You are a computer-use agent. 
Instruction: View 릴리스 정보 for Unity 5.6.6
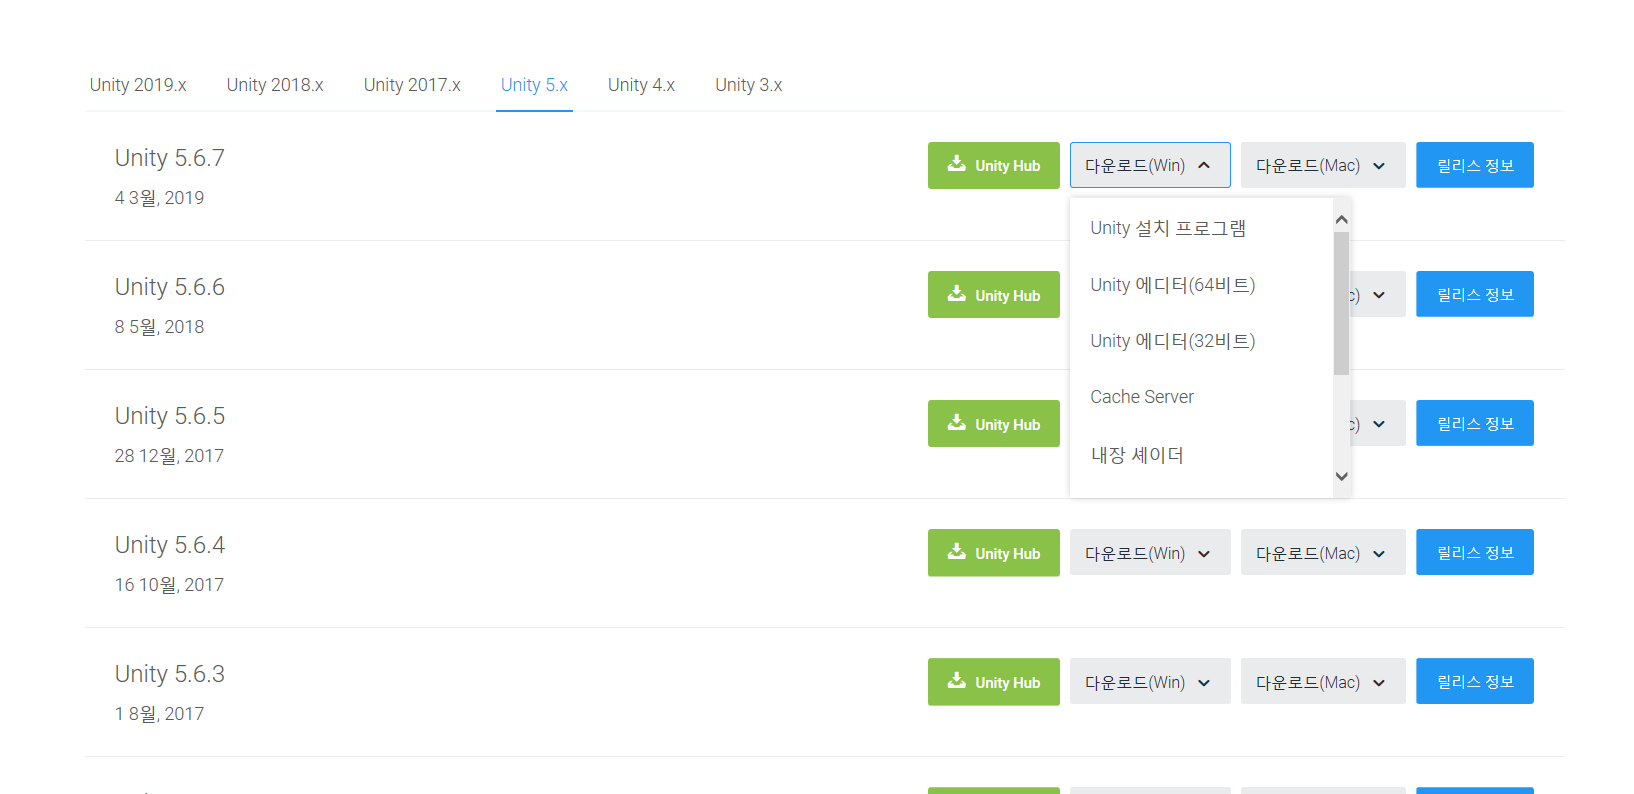tap(1475, 294)
